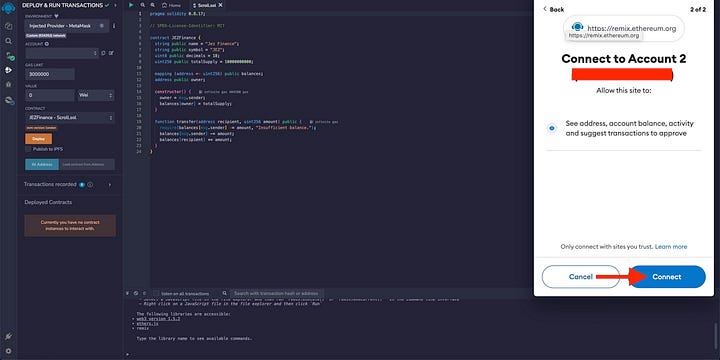Open the File explorer sidebar icon
The height and width of the screenshot is (360, 720).
[8, 26]
